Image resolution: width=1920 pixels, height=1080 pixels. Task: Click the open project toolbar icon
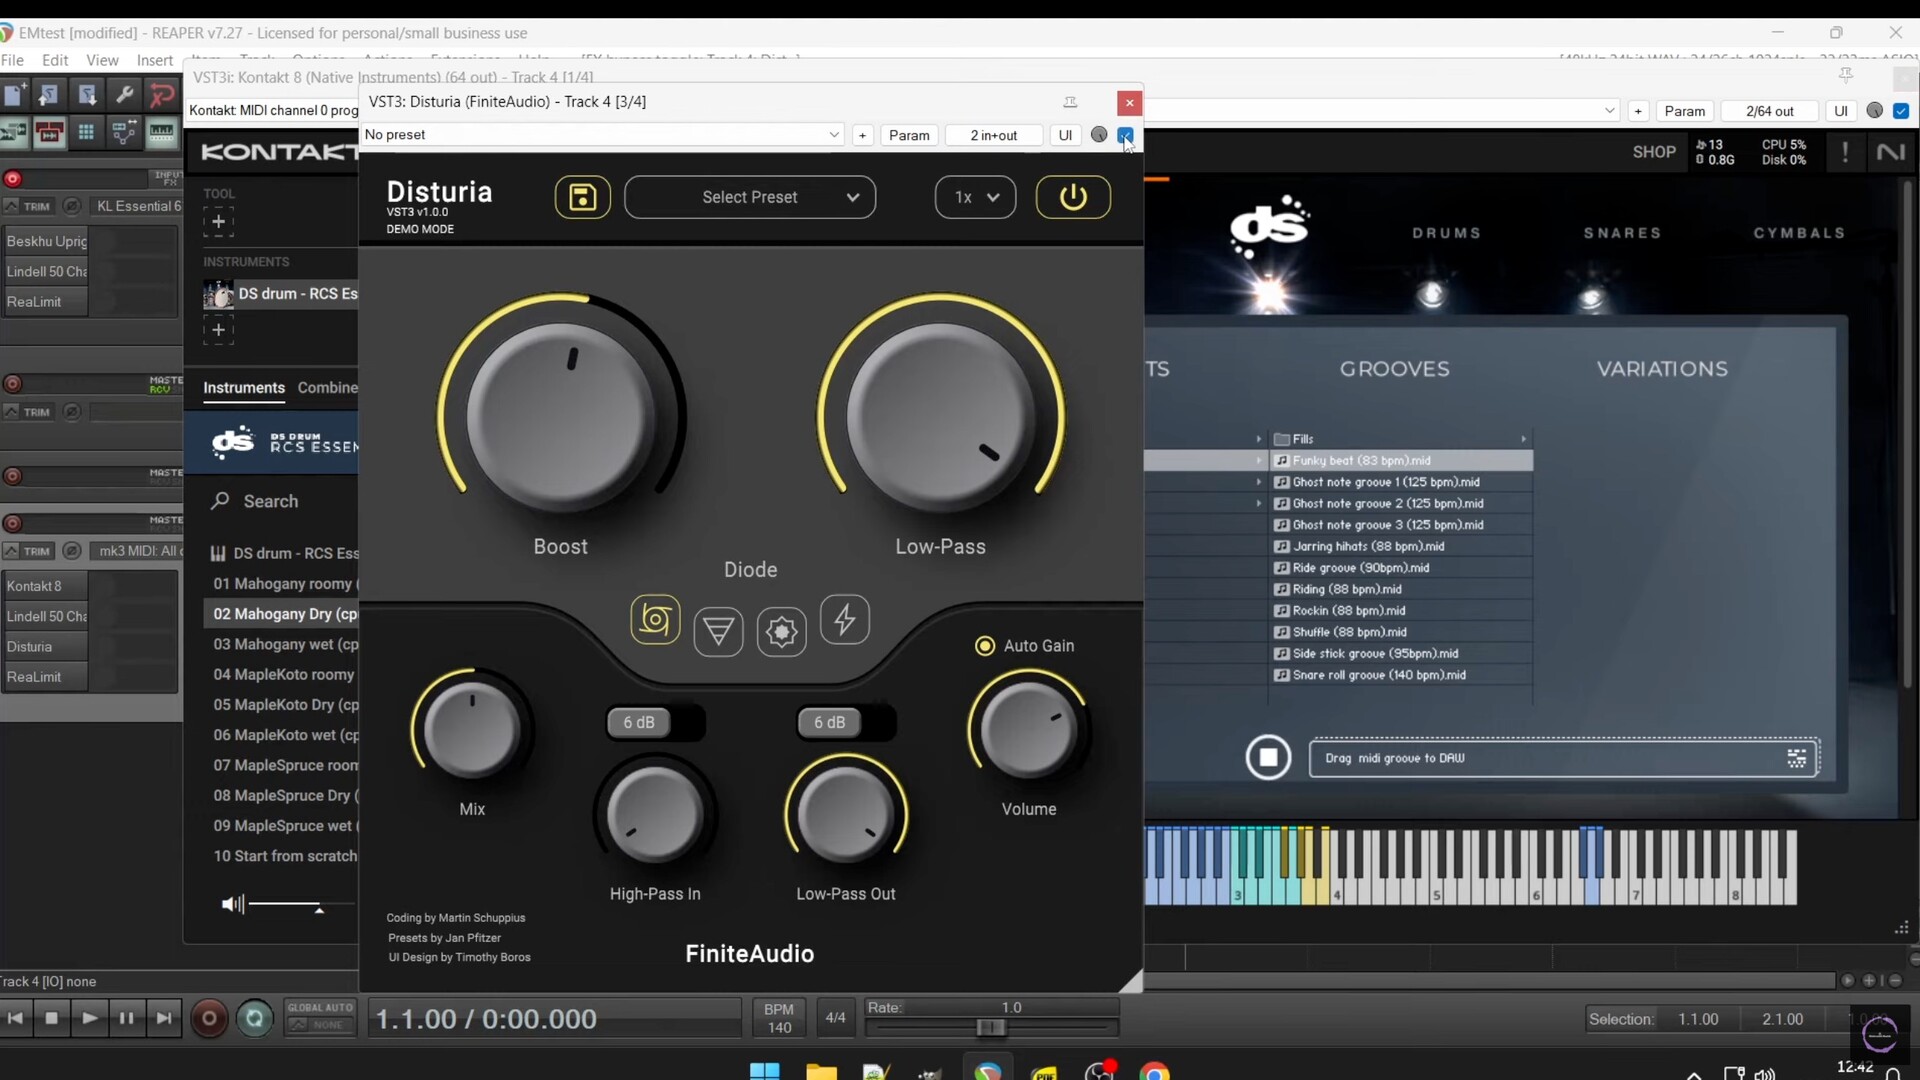[49, 95]
